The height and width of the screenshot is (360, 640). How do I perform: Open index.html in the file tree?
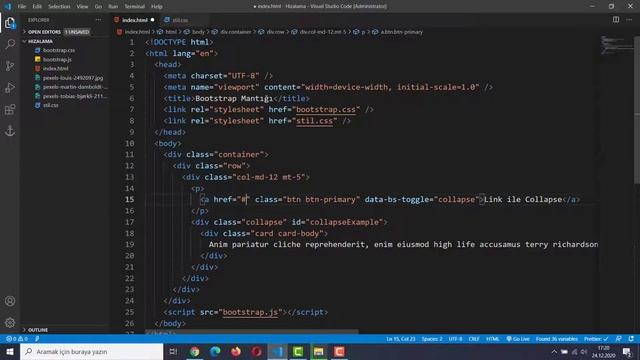[56, 69]
